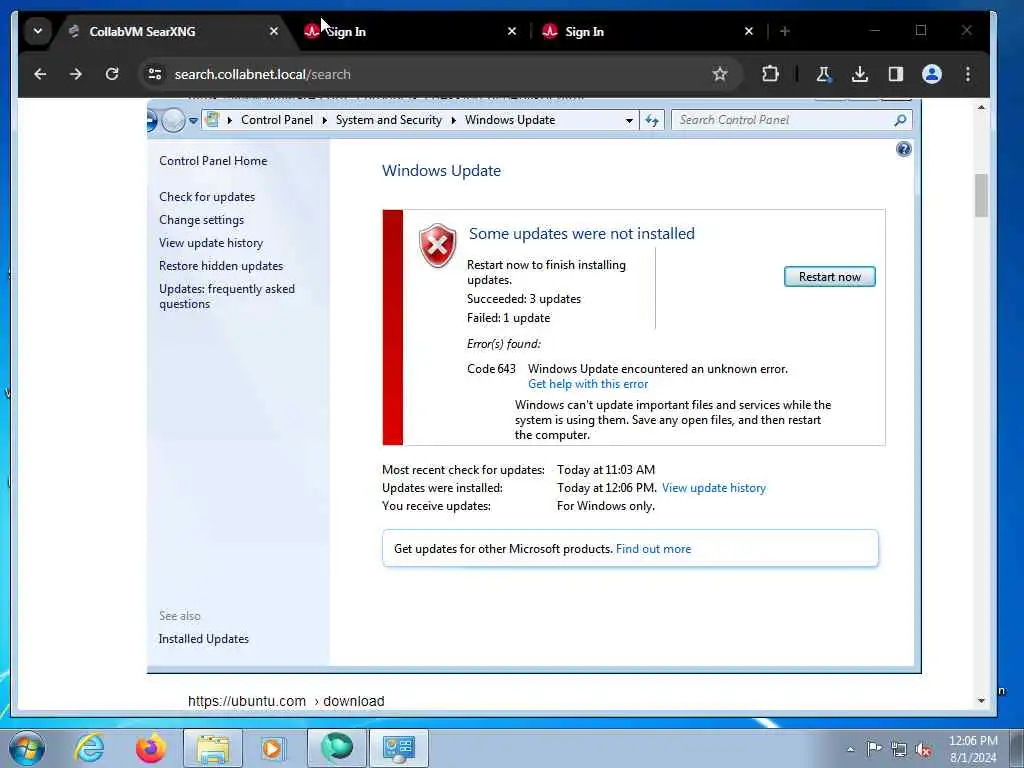Open the Downloads icon
This screenshot has width=1024, height=768.
pos(860,74)
